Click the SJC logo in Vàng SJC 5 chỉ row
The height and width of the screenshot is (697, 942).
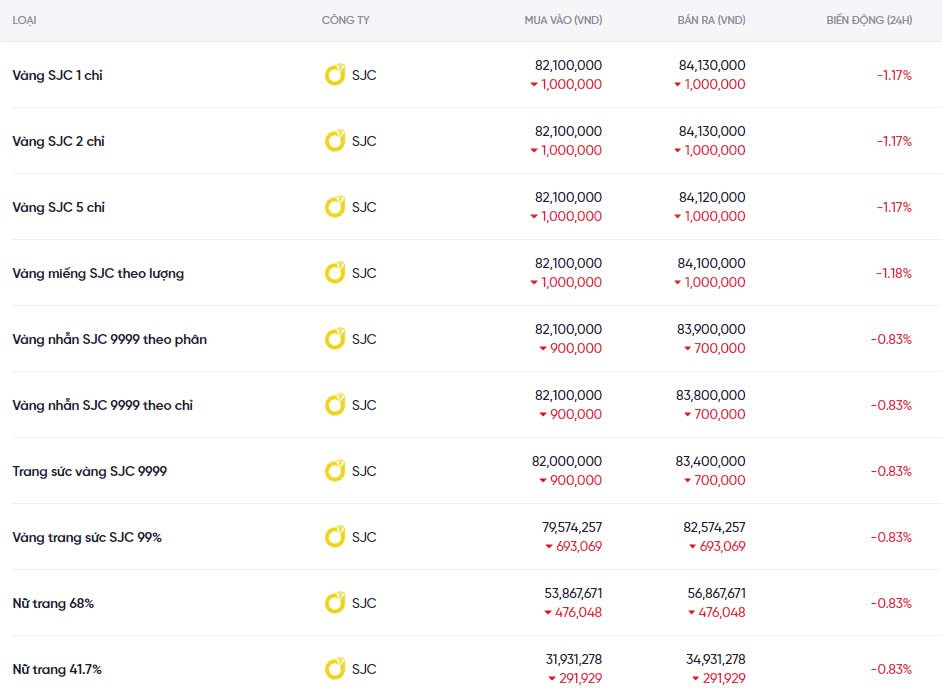coord(335,207)
